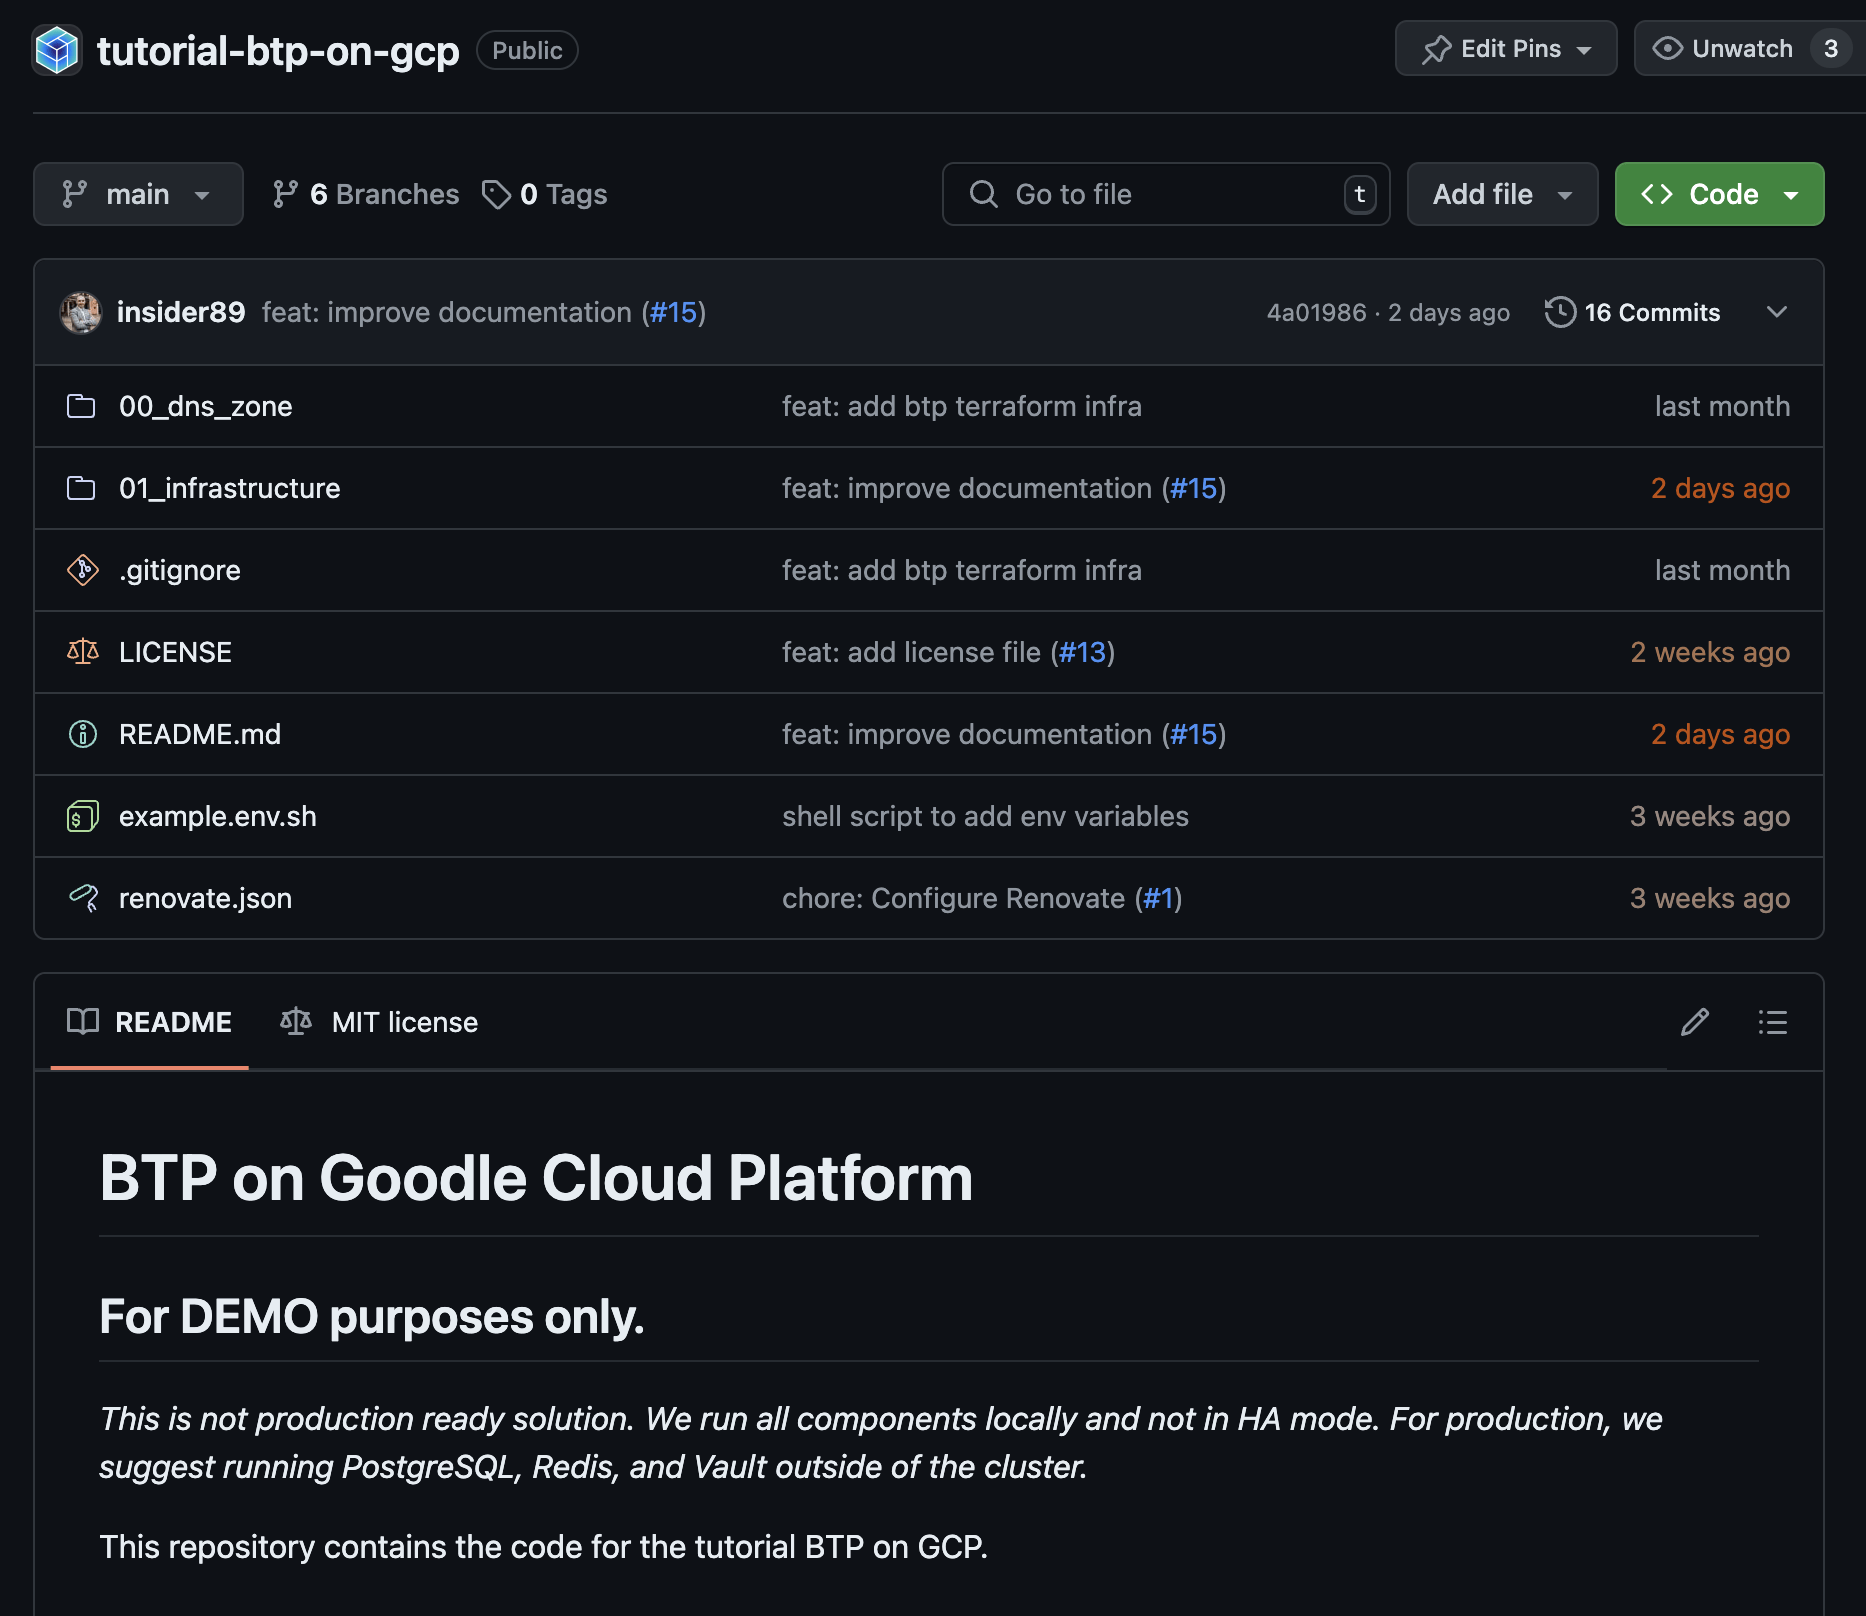
Task: Open the README outline list icon
Action: [1772, 1022]
